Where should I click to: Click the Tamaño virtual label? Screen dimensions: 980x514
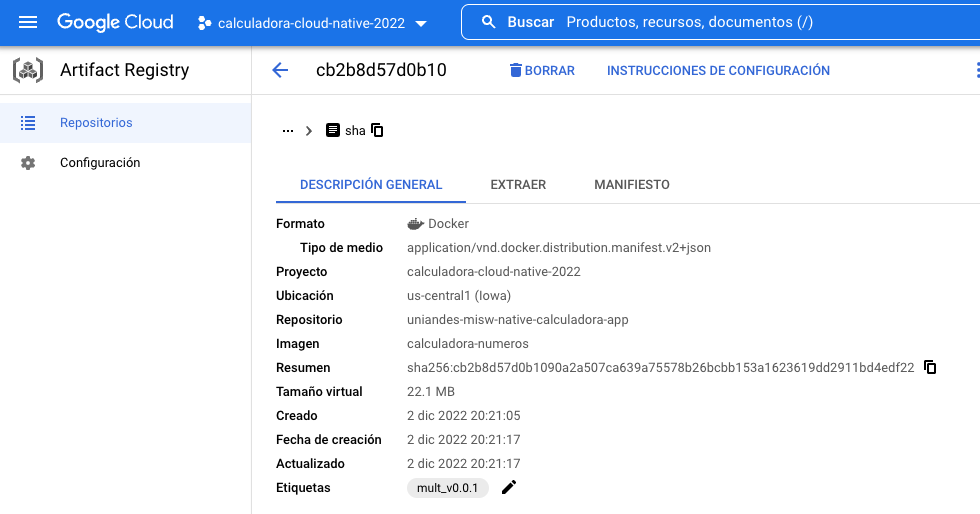click(319, 391)
